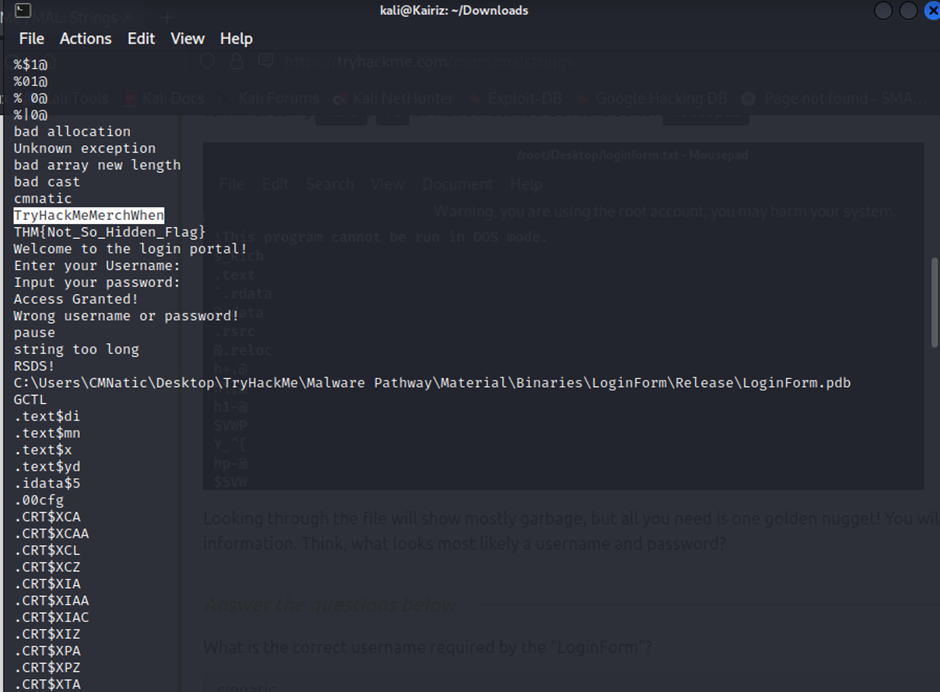The width and height of the screenshot is (940, 692).
Task: Open the "Page not found - SMA" bookmark
Action: pyautogui.click(x=837, y=99)
